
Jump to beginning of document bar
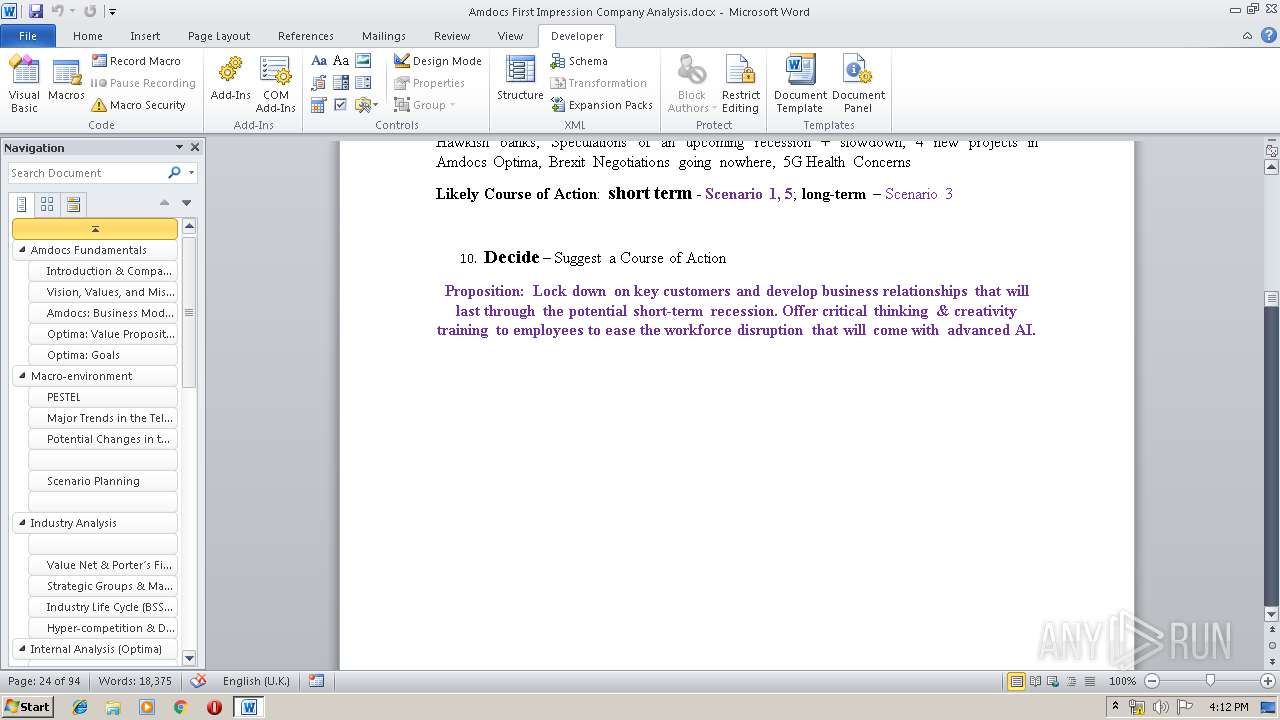coord(95,229)
